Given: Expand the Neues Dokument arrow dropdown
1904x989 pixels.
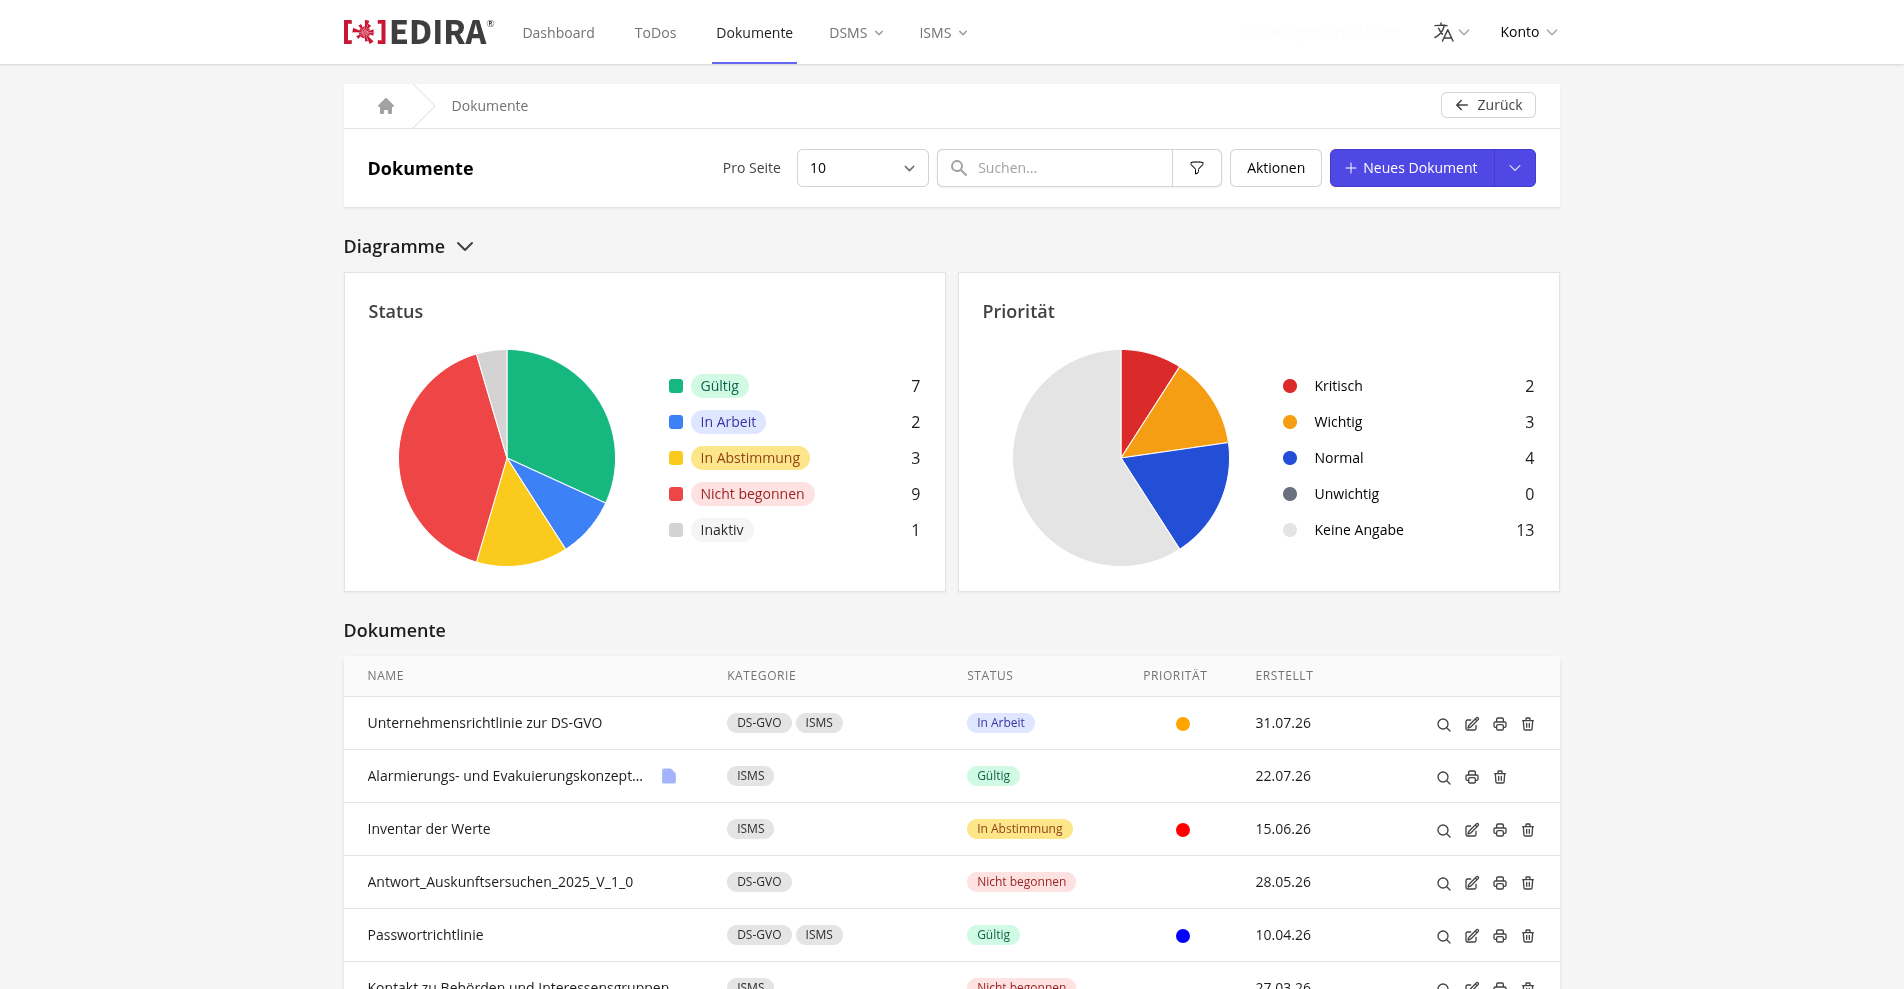Looking at the screenshot, I should click(x=1515, y=168).
